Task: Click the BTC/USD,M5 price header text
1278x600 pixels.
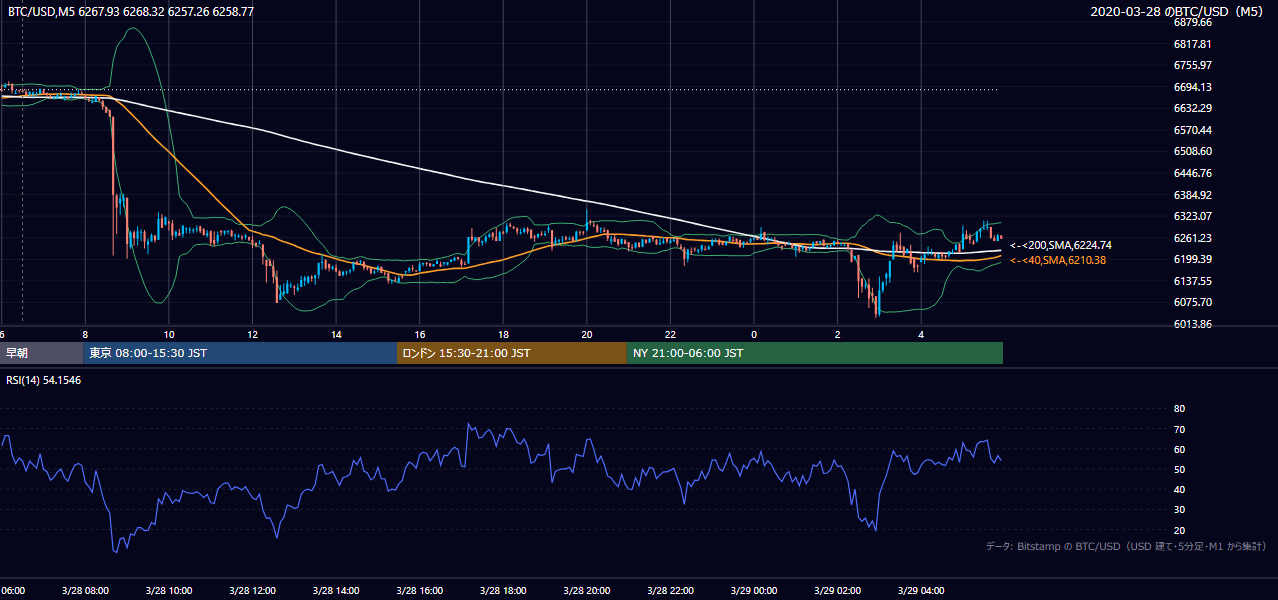Action: 130,11
